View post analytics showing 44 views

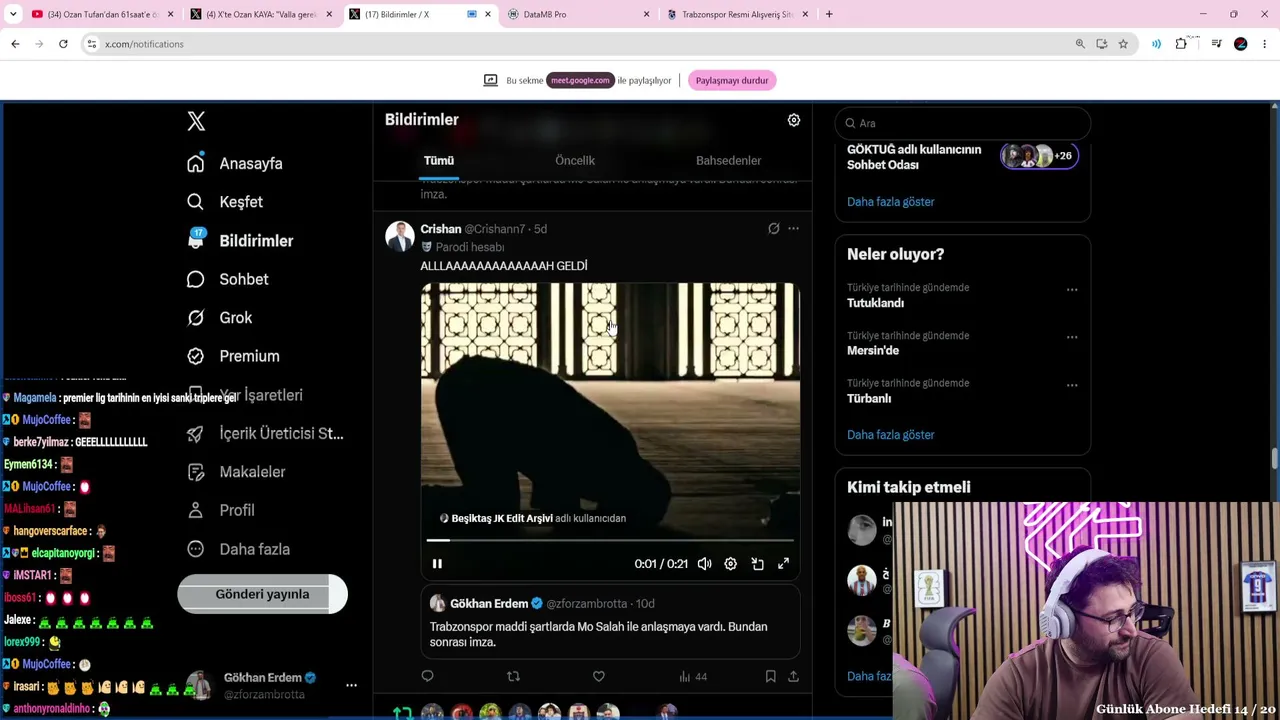click(693, 677)
